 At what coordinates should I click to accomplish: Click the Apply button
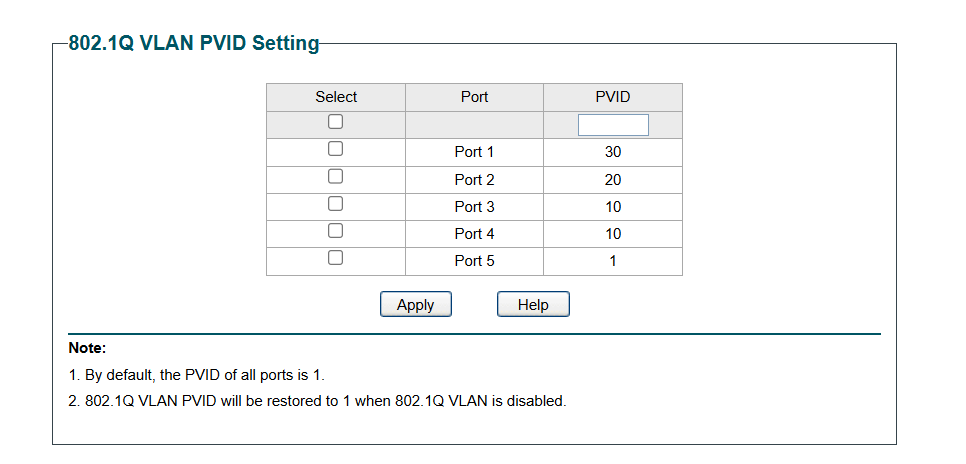pos(416,304)
